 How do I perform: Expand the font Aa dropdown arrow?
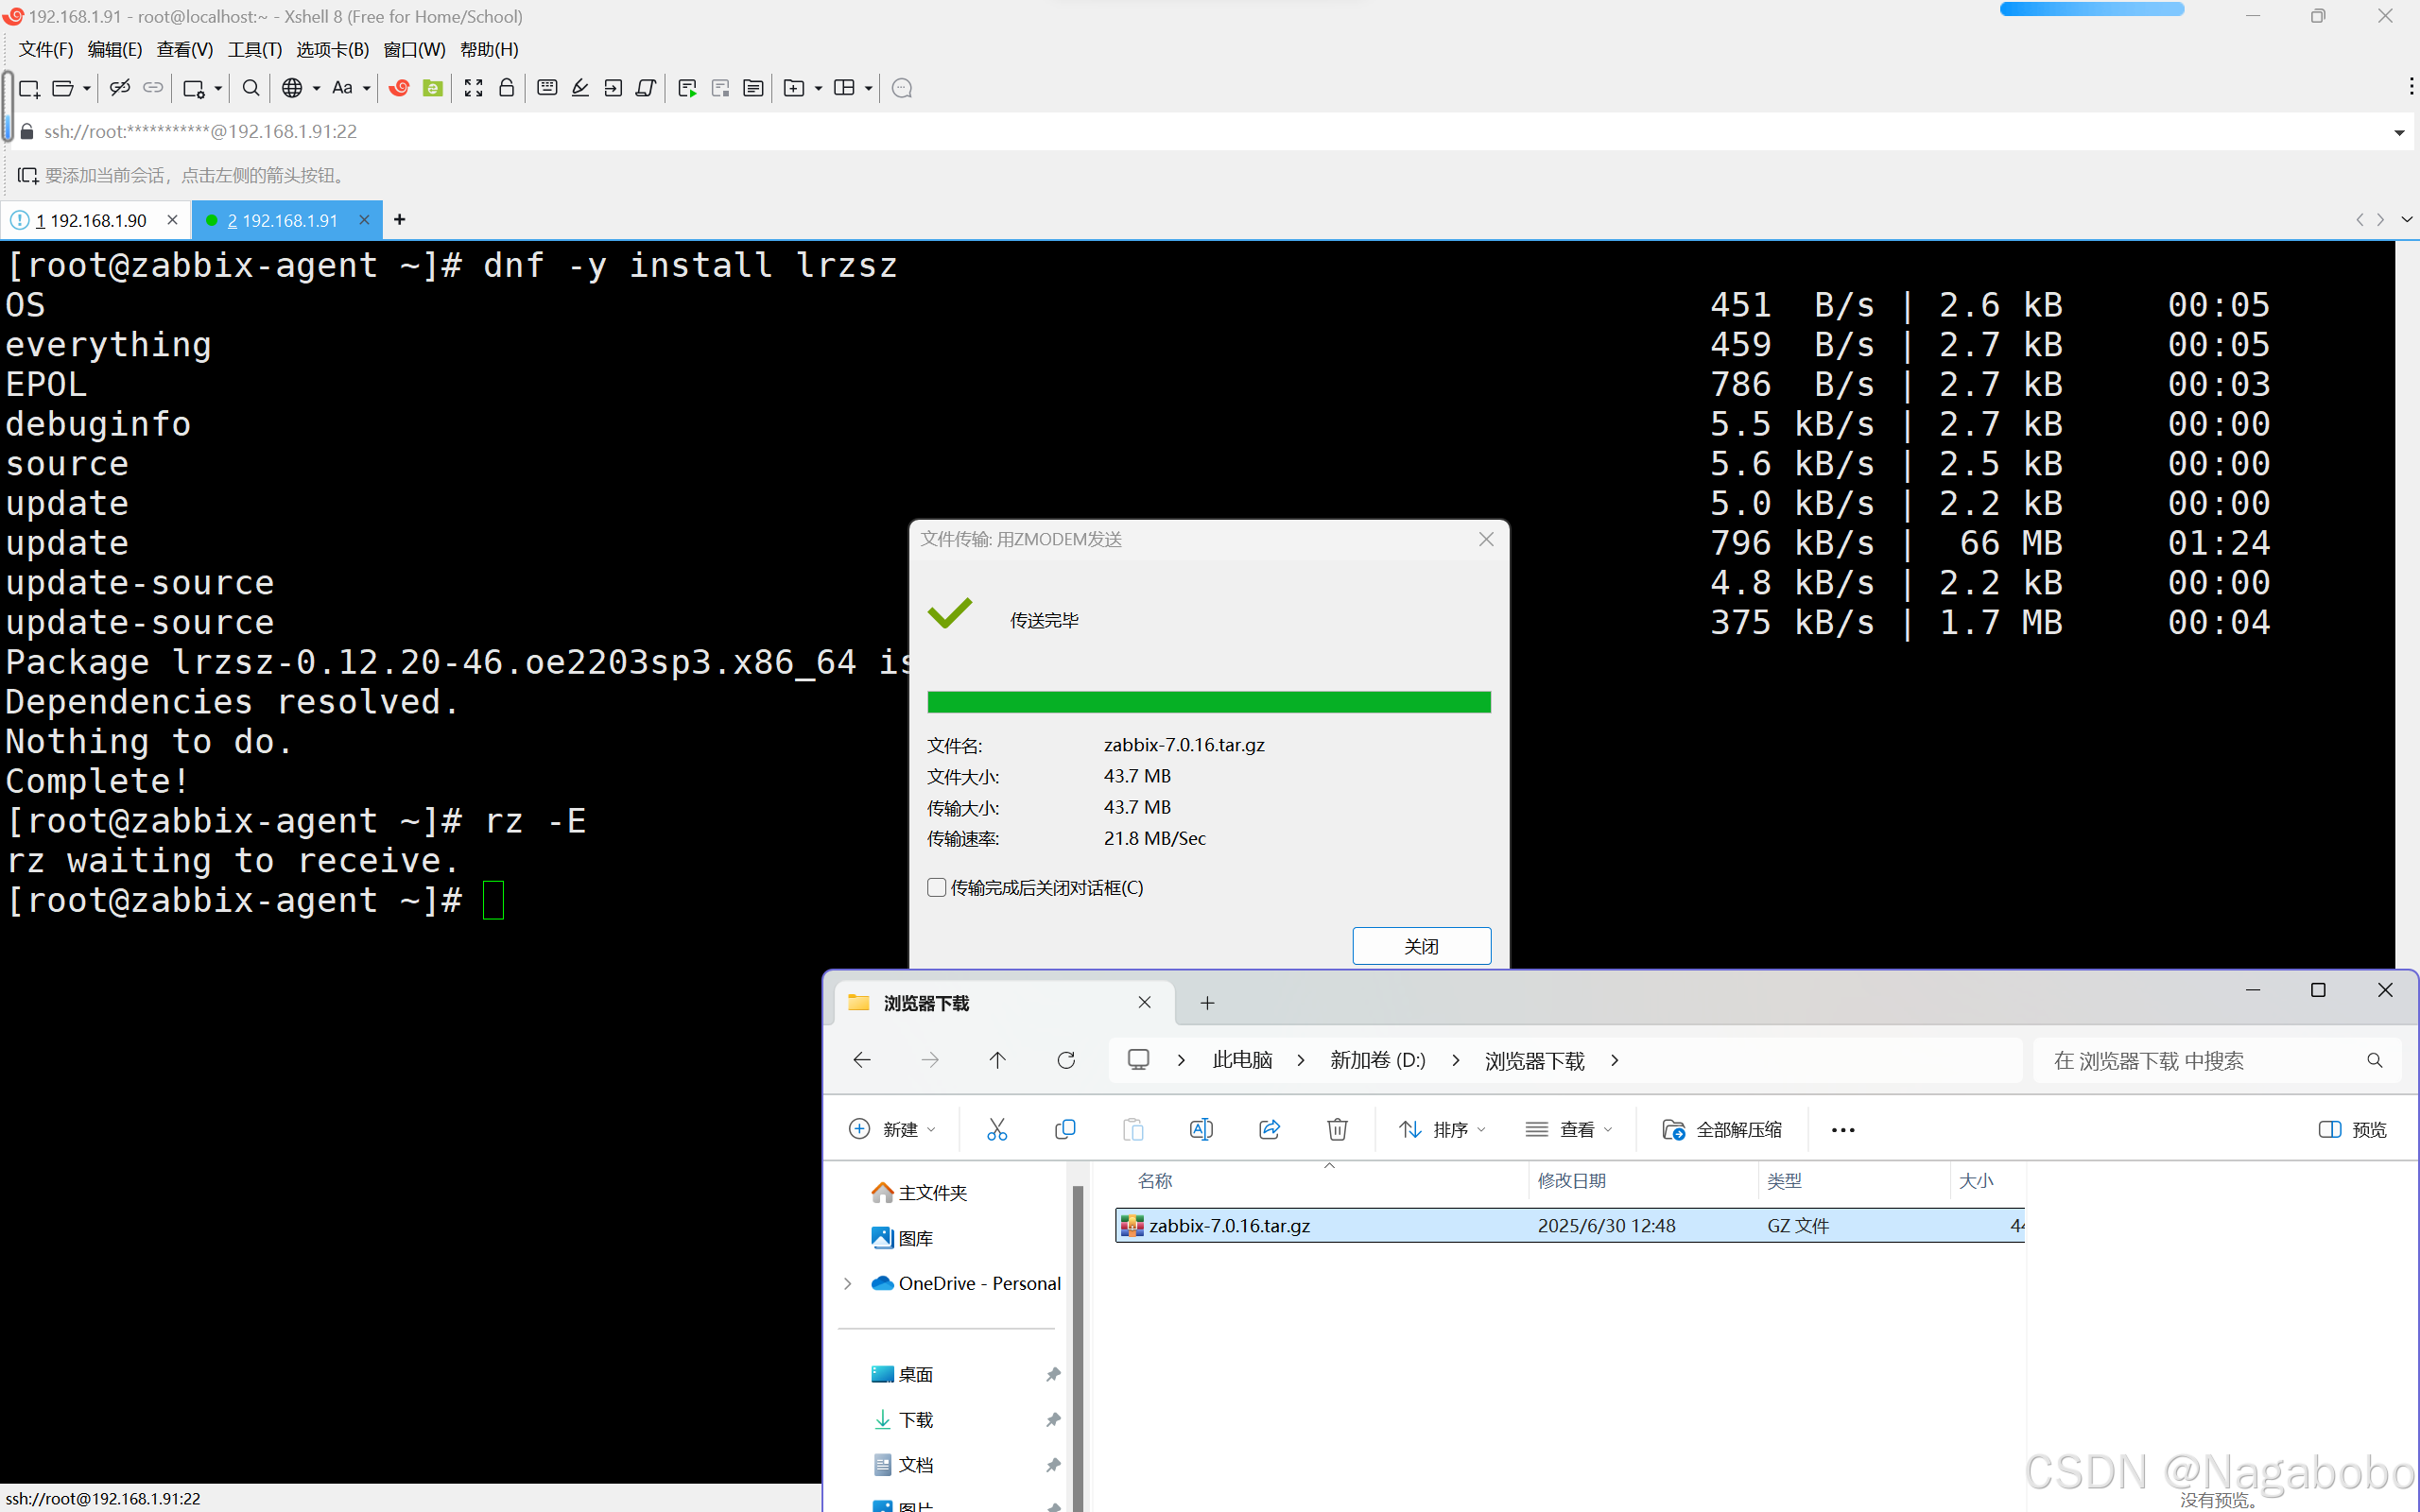367,88
